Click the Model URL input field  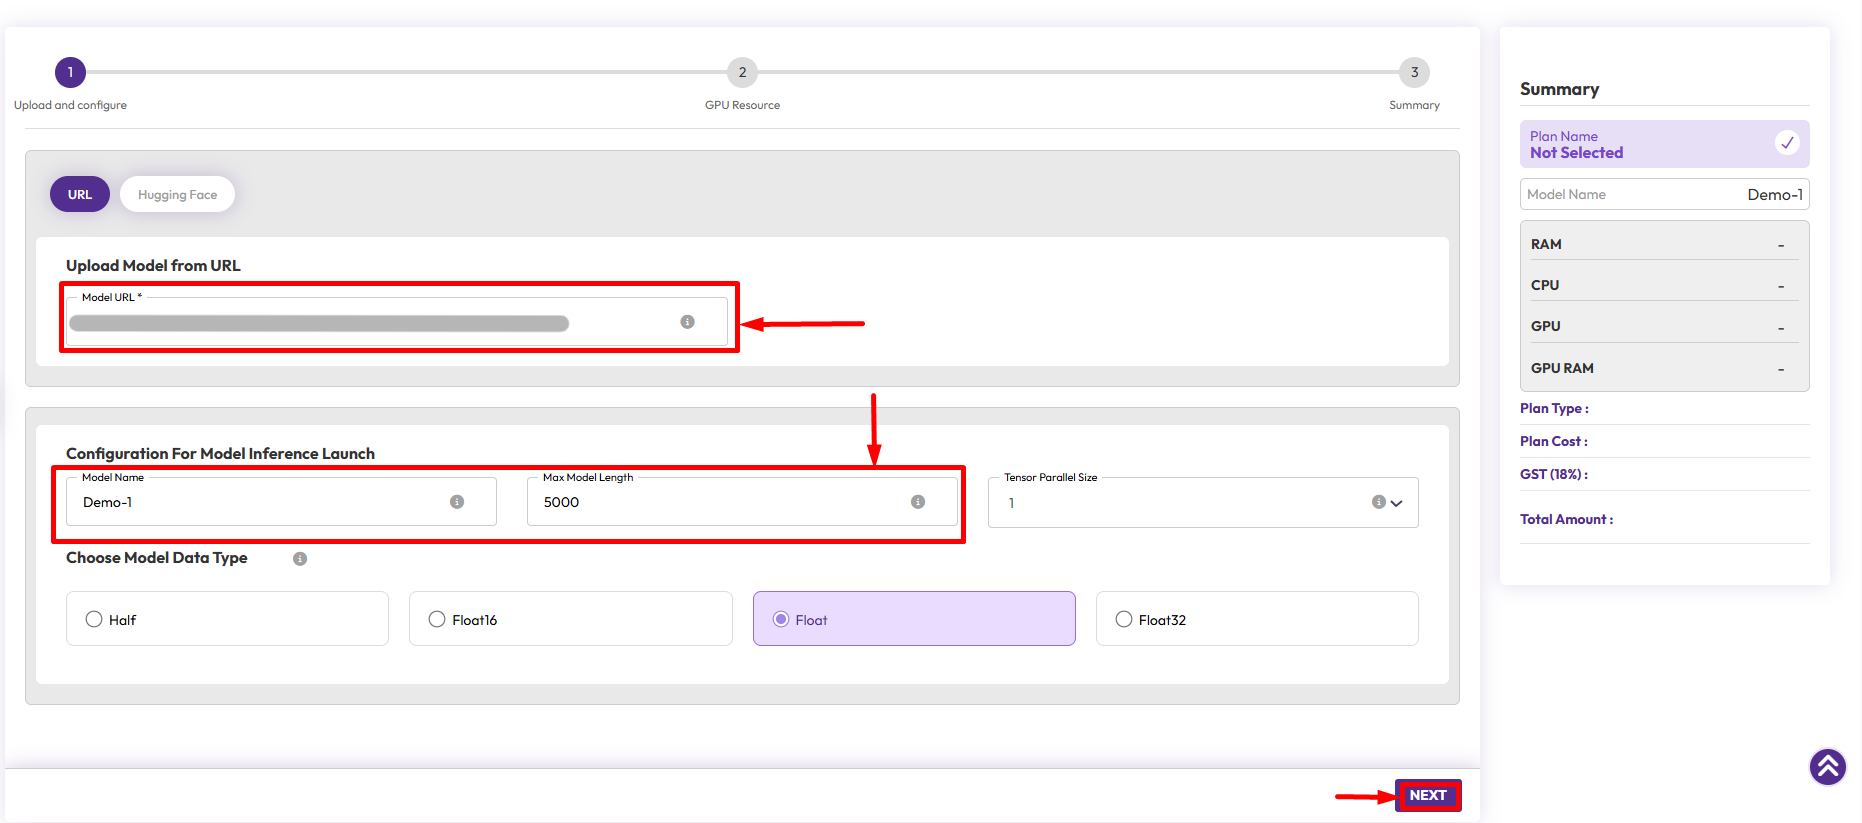pos(370,323)
